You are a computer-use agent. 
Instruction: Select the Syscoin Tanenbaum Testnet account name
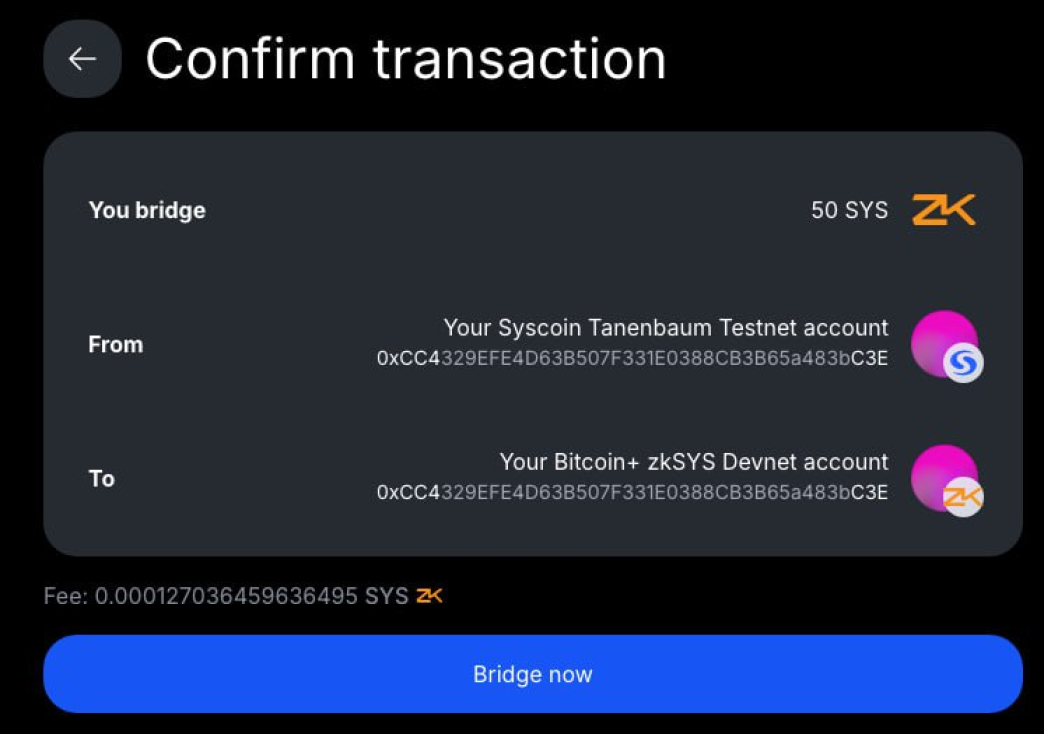(666, 328)
